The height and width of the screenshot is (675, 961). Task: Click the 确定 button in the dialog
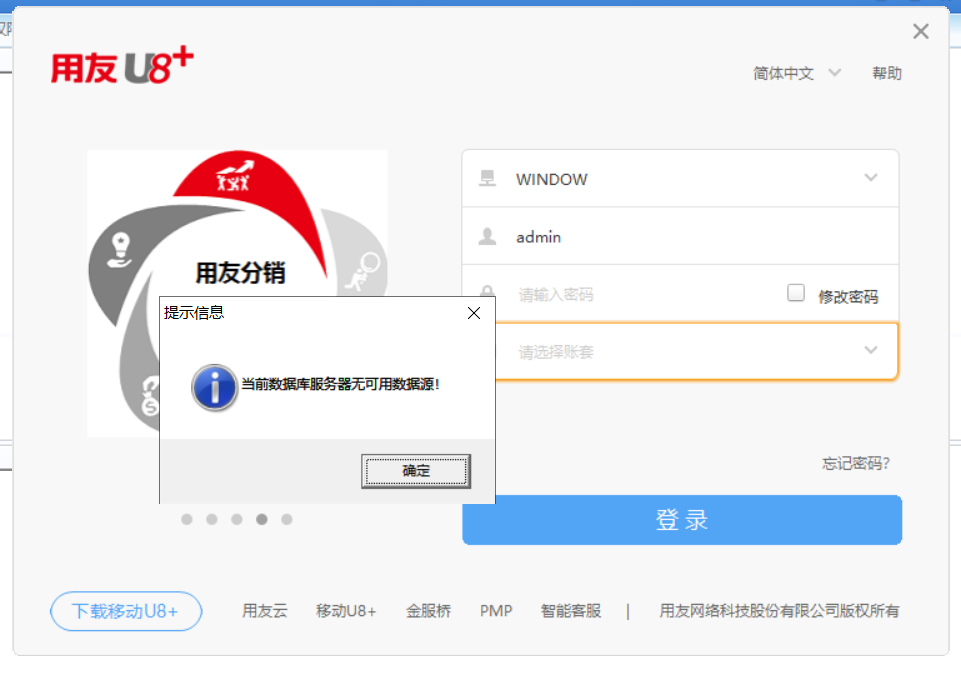pyautogui.click(x=416, y=471)
